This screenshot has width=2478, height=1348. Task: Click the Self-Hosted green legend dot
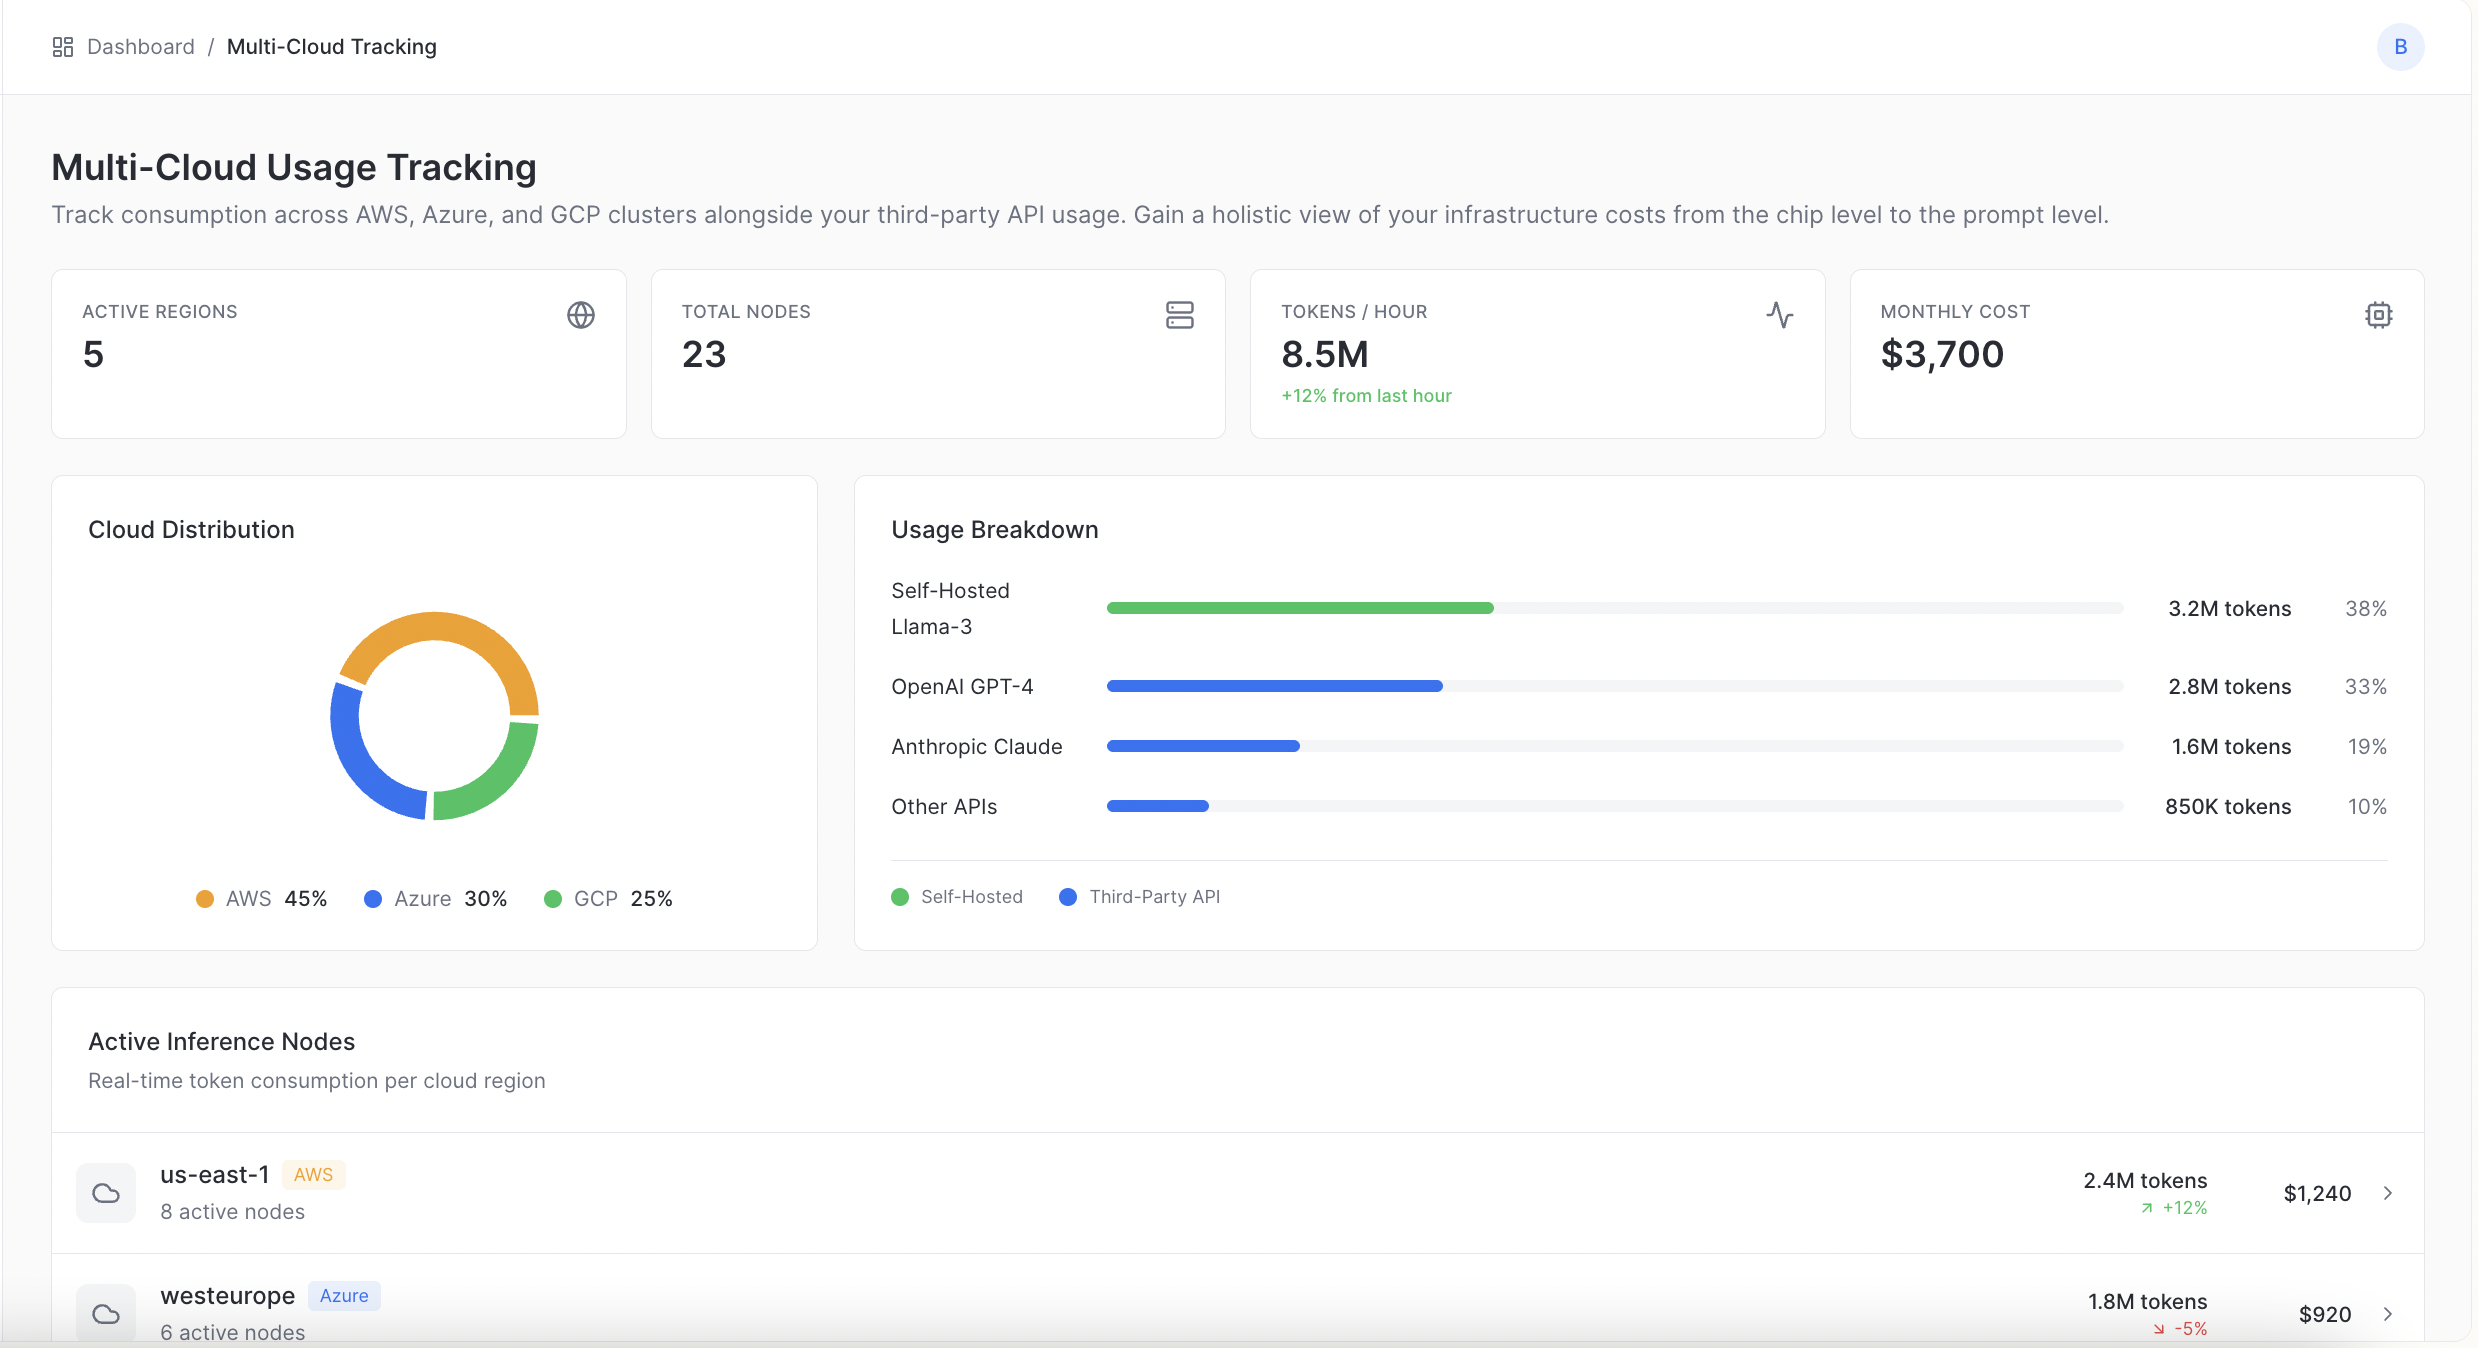point(900,897)
